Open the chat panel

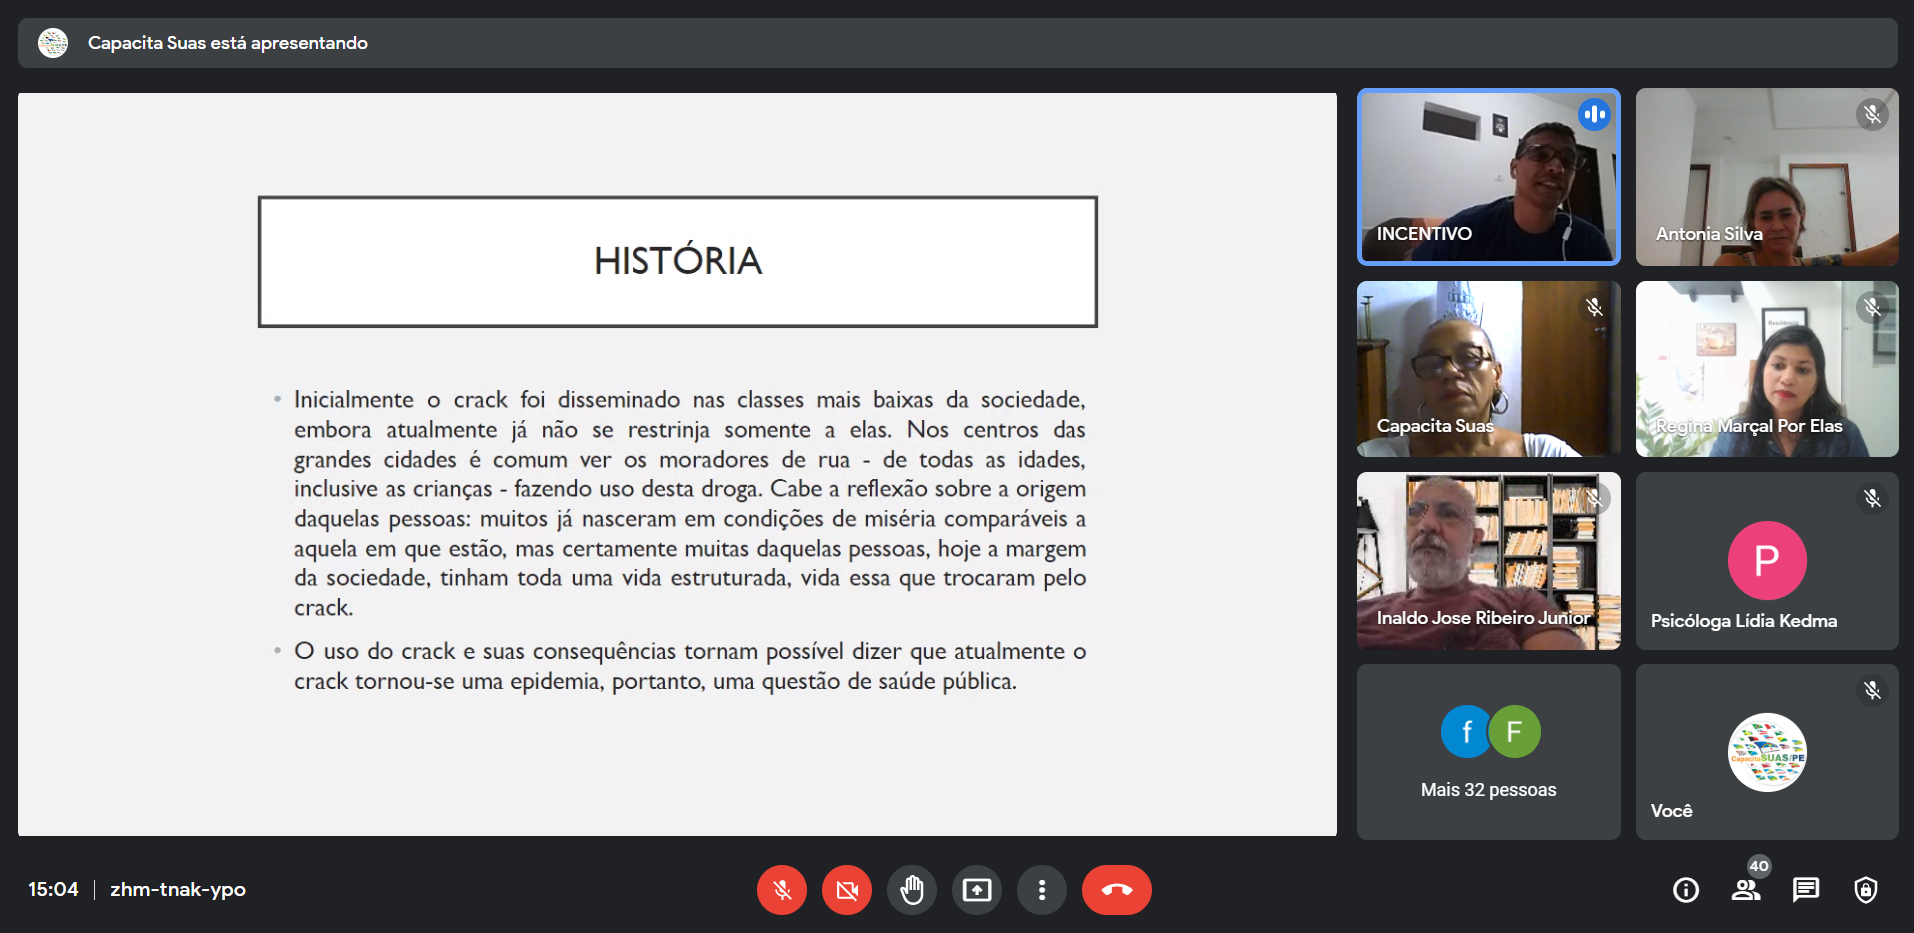pyautogui.click(x=1806, y=889)
